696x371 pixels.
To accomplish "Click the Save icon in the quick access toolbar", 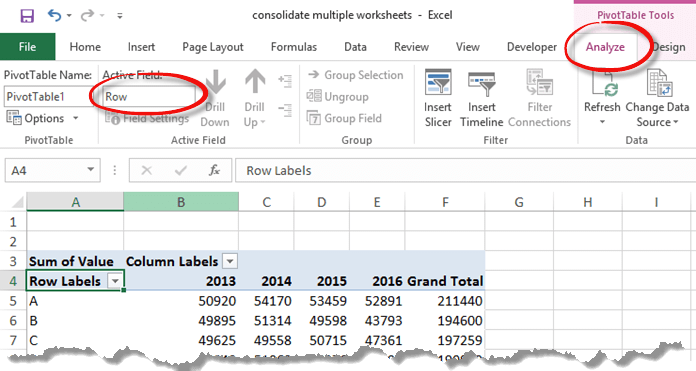I will tap(27, 16).
